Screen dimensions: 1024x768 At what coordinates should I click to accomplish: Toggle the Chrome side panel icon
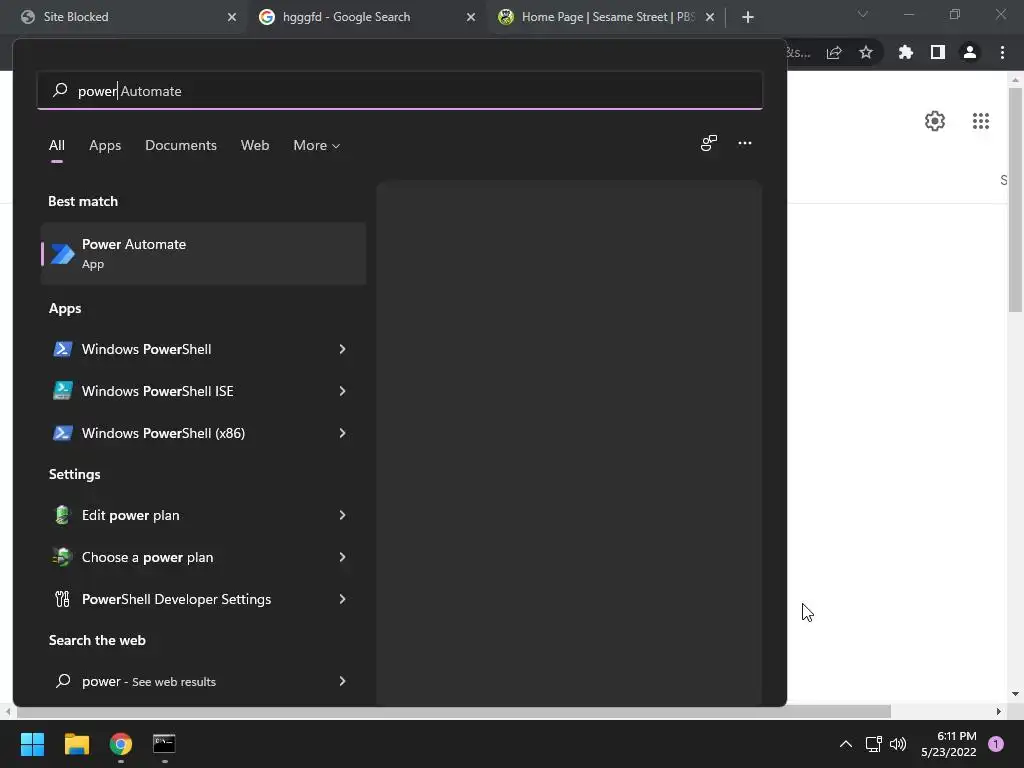pyautogui.click(x=938, y=52)
